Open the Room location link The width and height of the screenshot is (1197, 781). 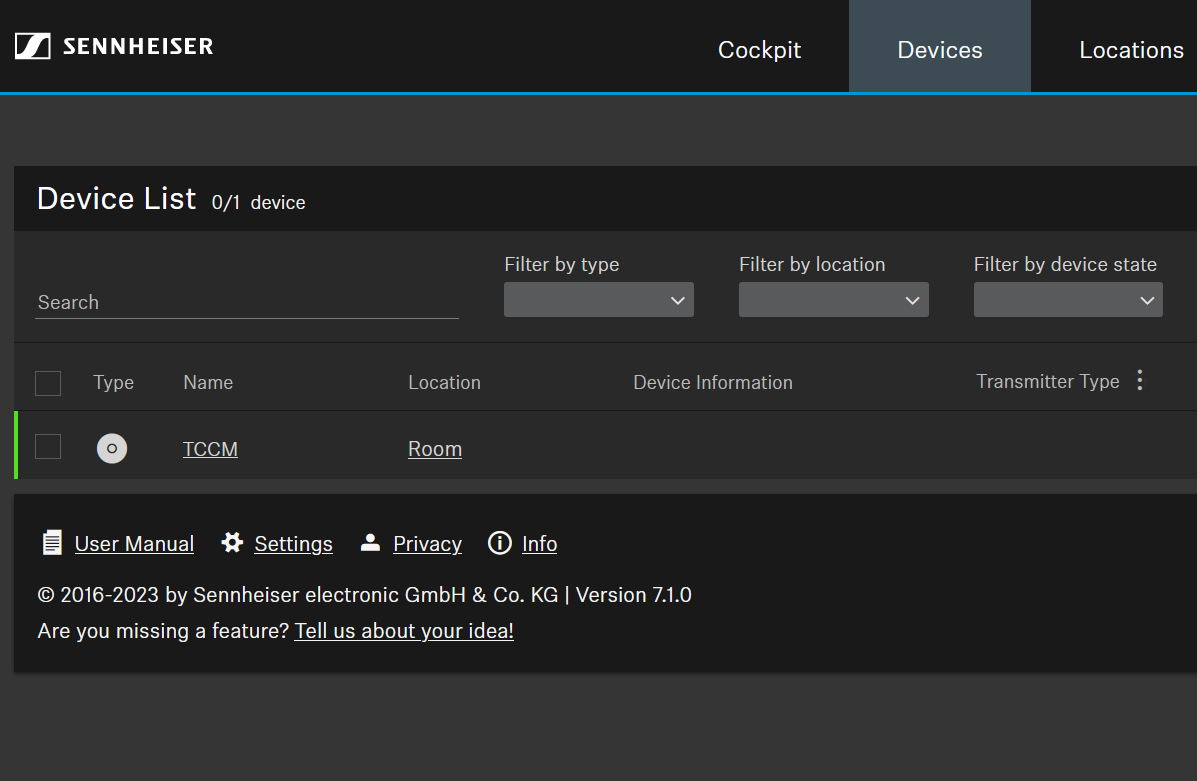click(434, 449)
